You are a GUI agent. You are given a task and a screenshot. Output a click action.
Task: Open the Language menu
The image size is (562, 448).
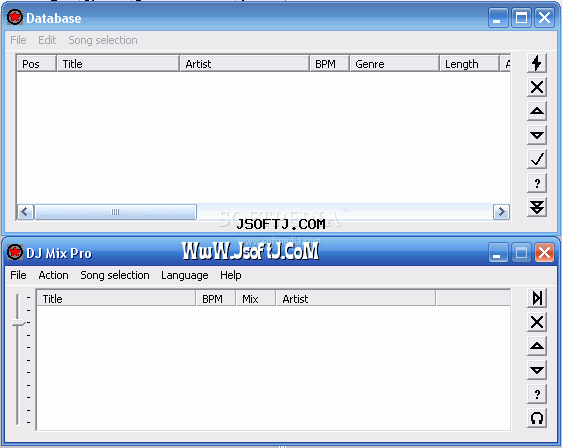[x=185, y=275]
